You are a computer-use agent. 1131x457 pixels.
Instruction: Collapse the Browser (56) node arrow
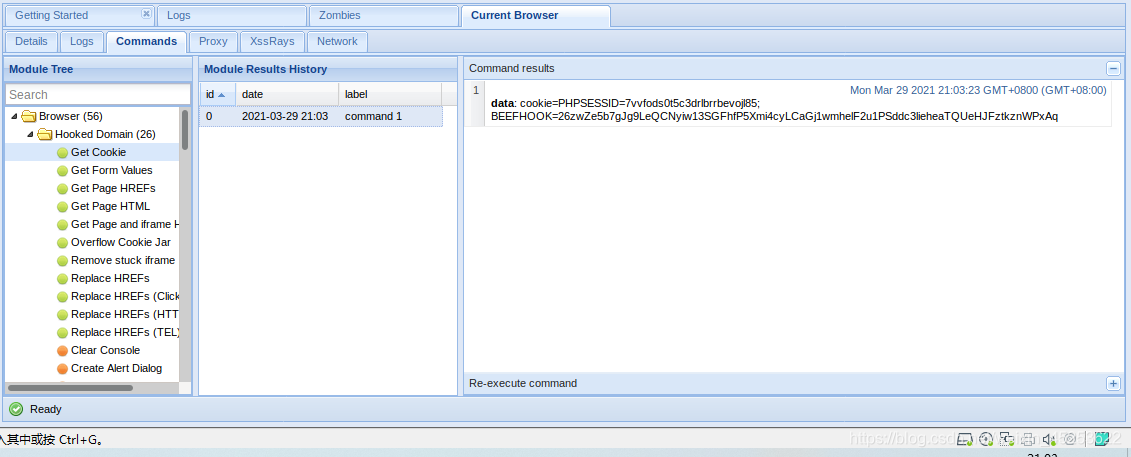coord(14,116)
